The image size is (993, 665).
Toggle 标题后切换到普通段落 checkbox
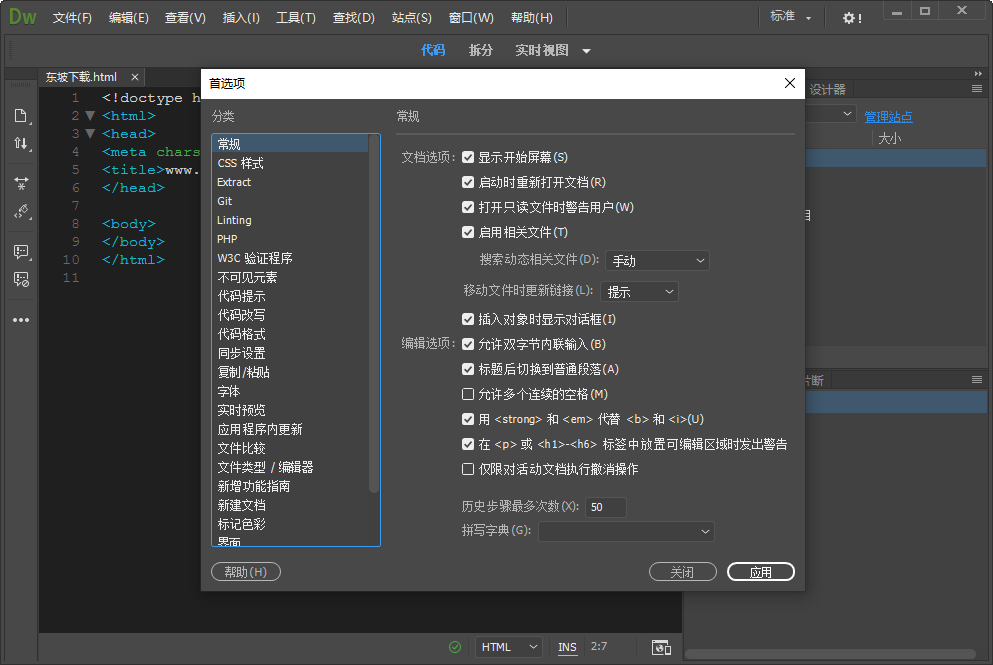coord(468,369)
